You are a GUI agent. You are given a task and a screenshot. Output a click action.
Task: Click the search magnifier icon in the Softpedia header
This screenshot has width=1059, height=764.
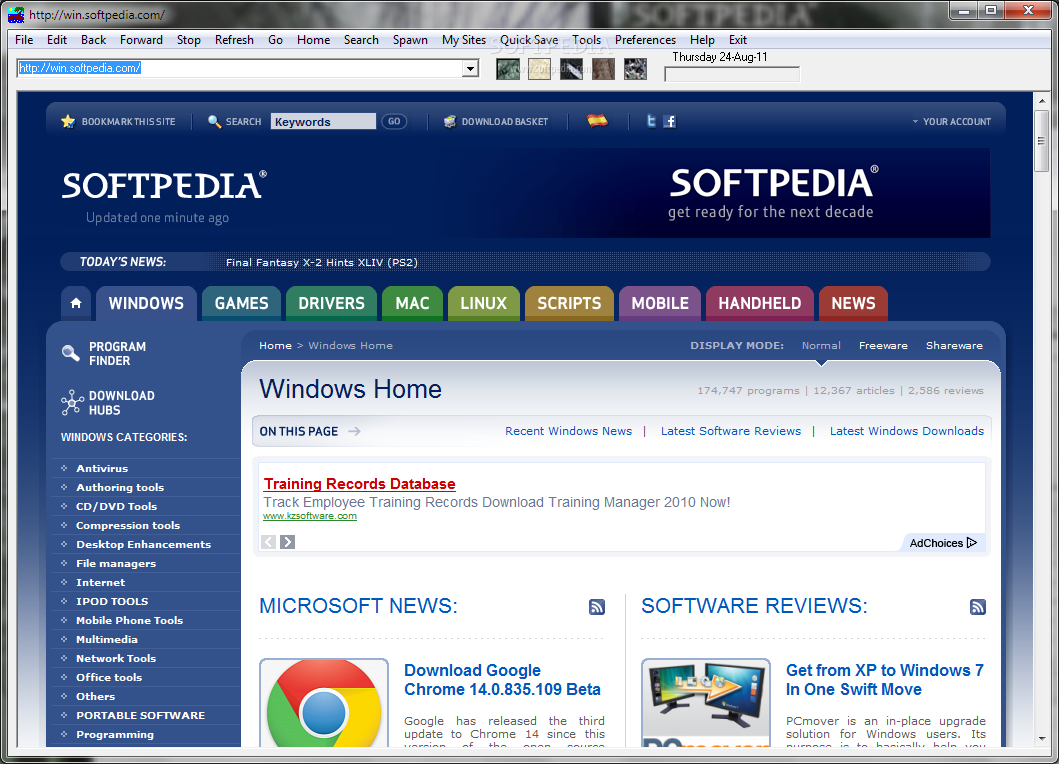(x=215, y=122)
